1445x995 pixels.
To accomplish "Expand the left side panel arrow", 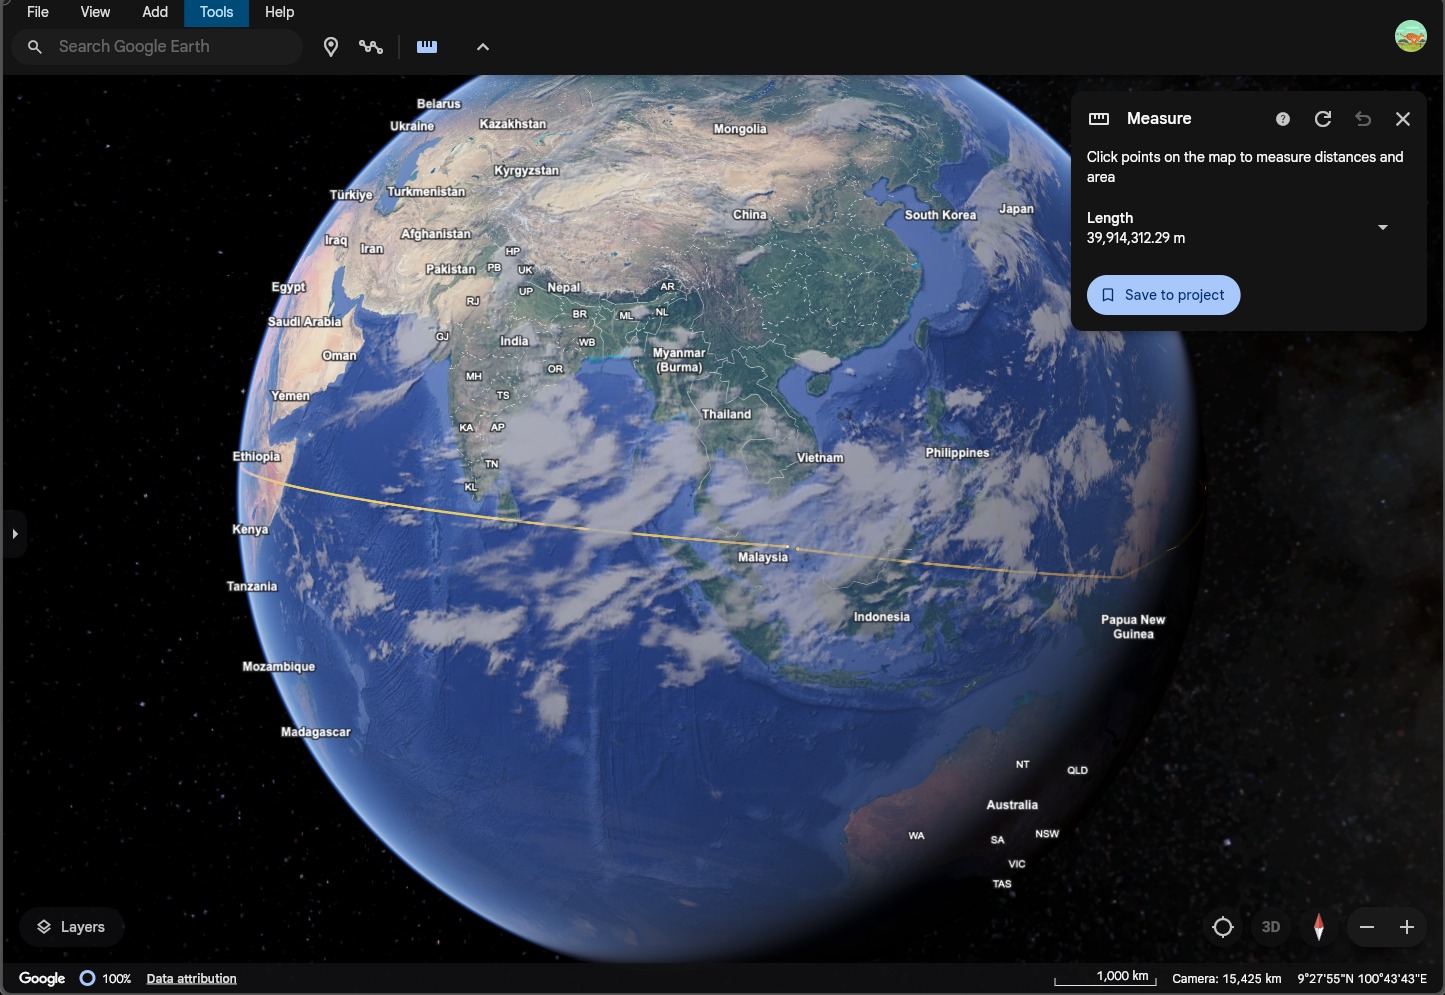I will (14, 534).
